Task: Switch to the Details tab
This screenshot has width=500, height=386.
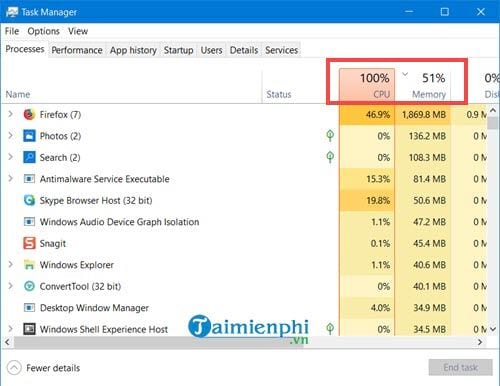Action: (244, 50)
